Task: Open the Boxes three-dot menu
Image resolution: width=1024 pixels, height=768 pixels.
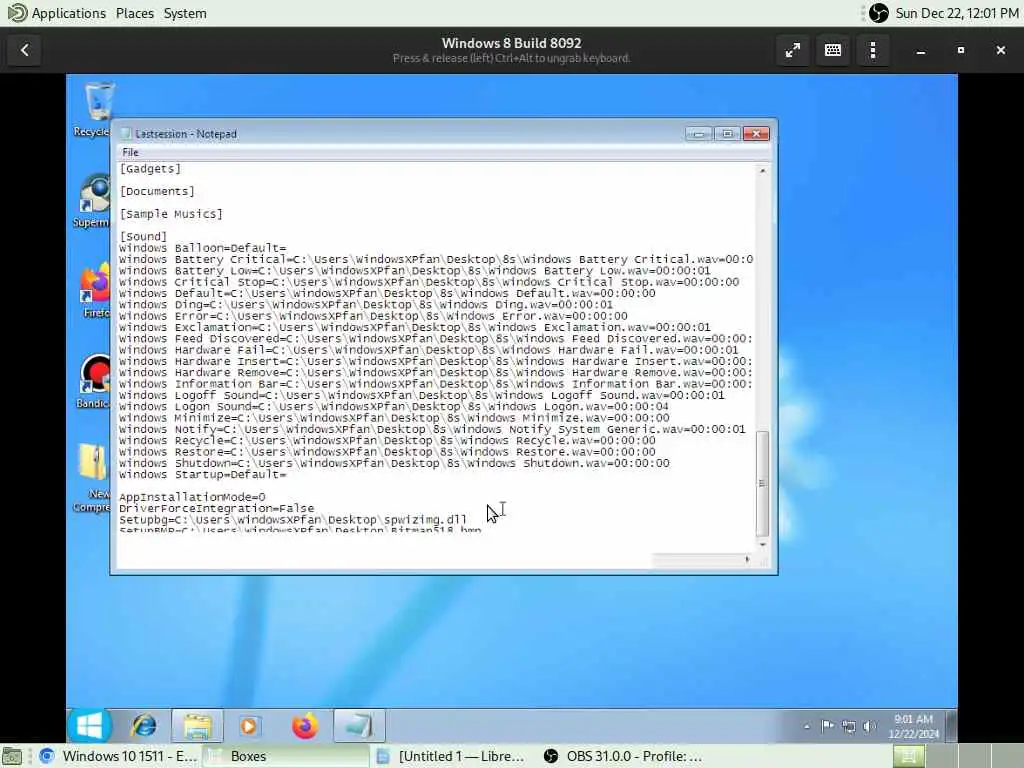Action: [873, 50]
